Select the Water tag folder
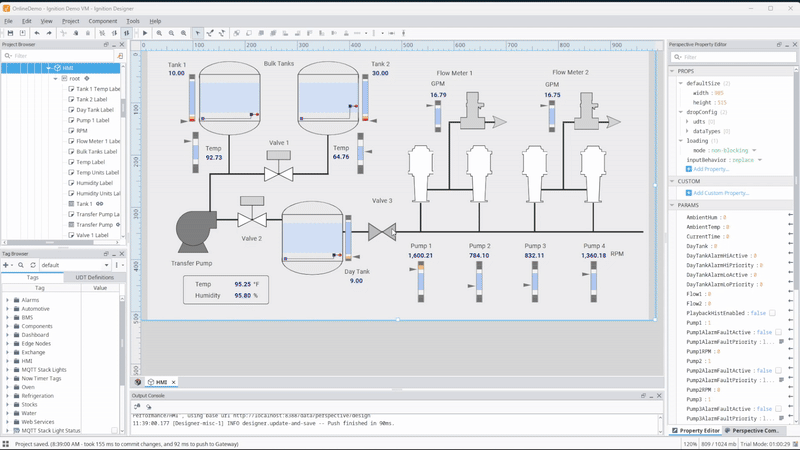The width and height of the screenshot is (800, 450). pos(29,413)
